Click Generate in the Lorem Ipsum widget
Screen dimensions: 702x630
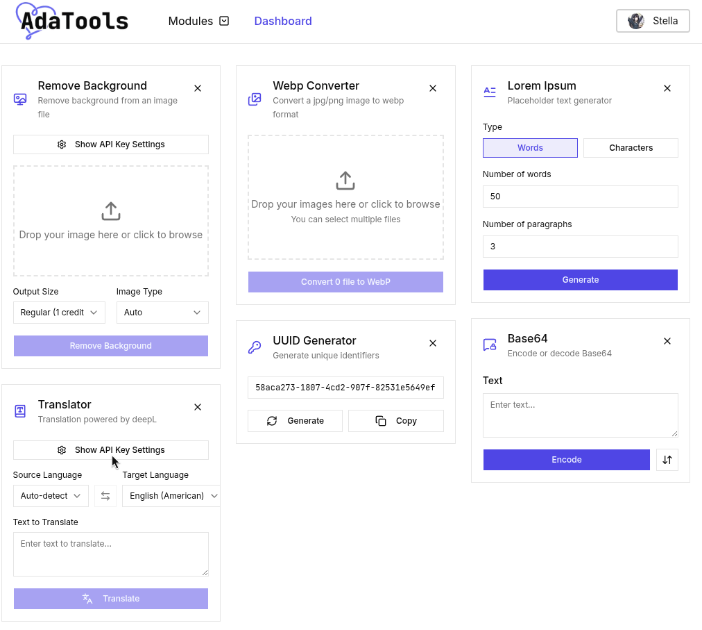tap(580, 280)
